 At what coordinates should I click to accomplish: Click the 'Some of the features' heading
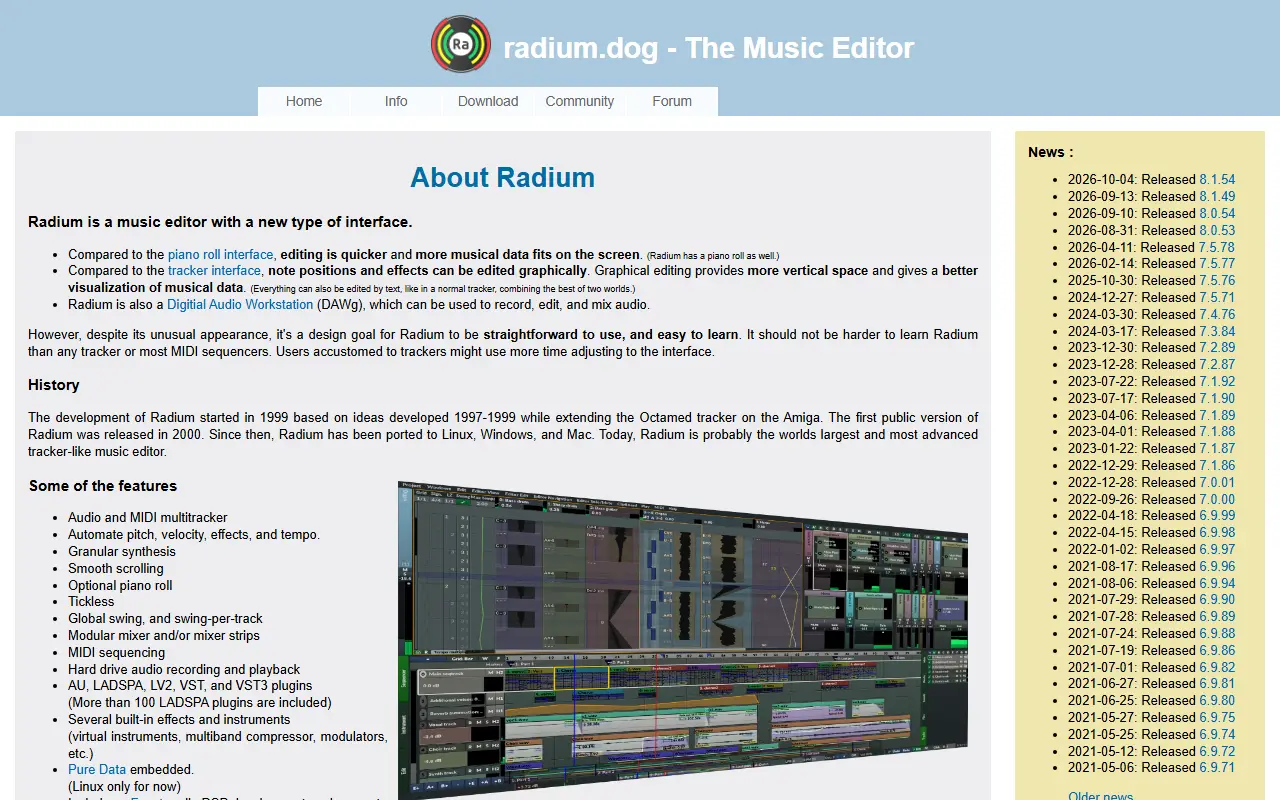[103, 486]
